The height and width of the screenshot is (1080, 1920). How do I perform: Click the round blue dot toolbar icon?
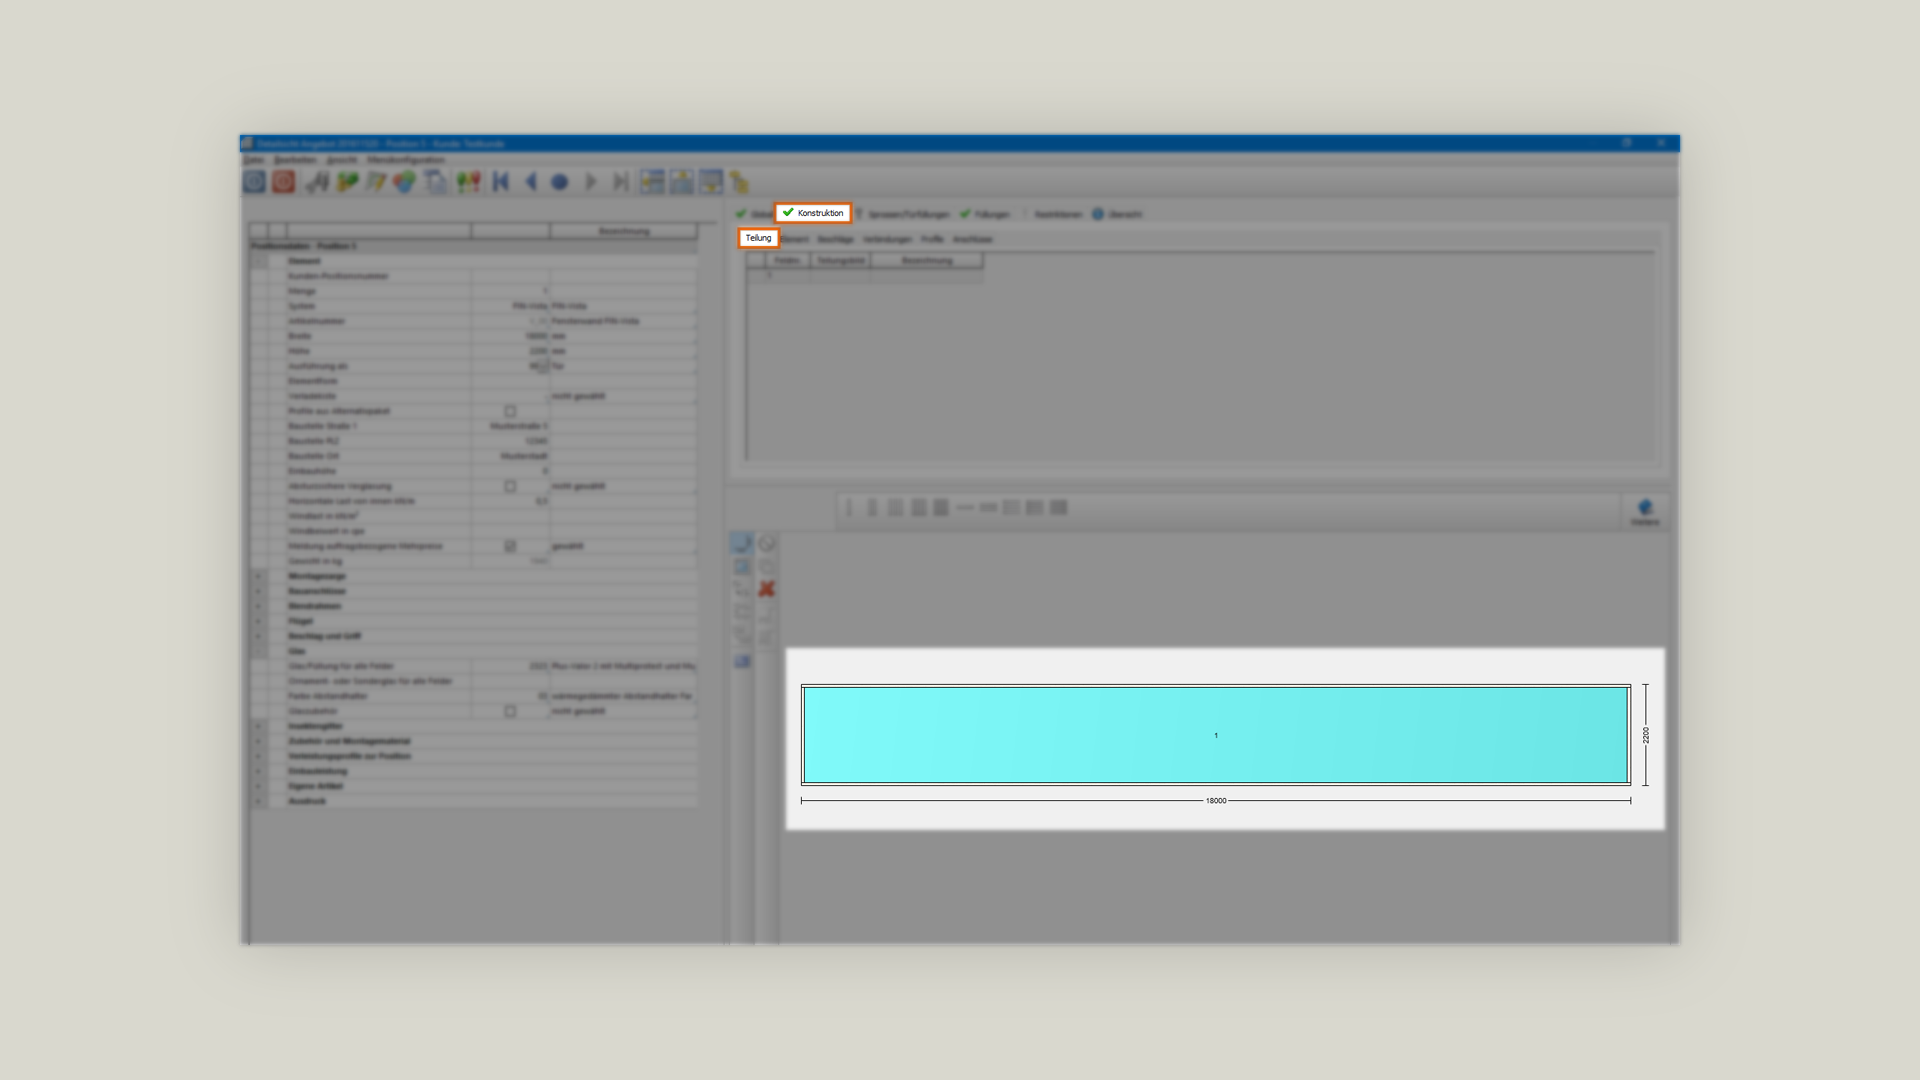point(560,182)
